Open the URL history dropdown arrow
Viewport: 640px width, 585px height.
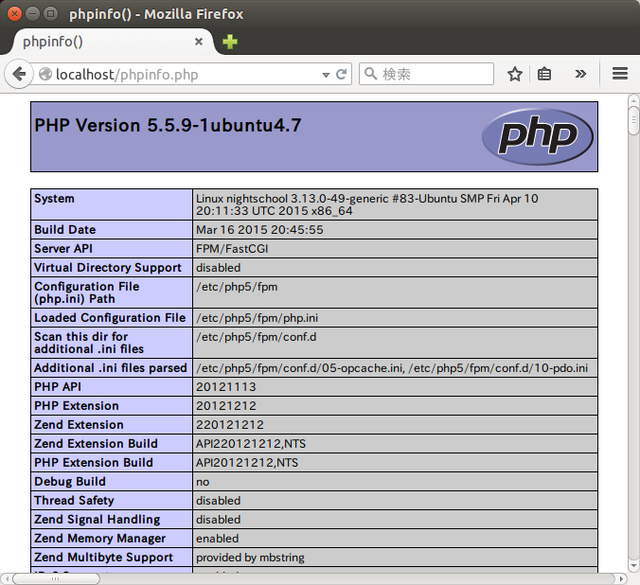pos(326,75)
